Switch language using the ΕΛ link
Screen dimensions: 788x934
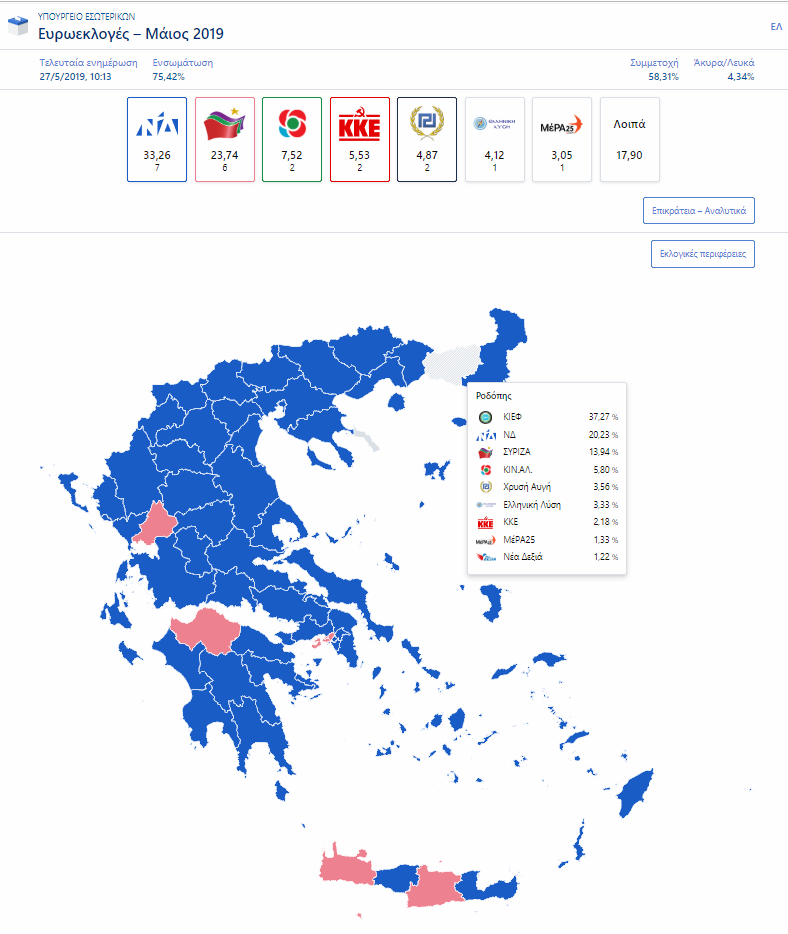(776, 27)
